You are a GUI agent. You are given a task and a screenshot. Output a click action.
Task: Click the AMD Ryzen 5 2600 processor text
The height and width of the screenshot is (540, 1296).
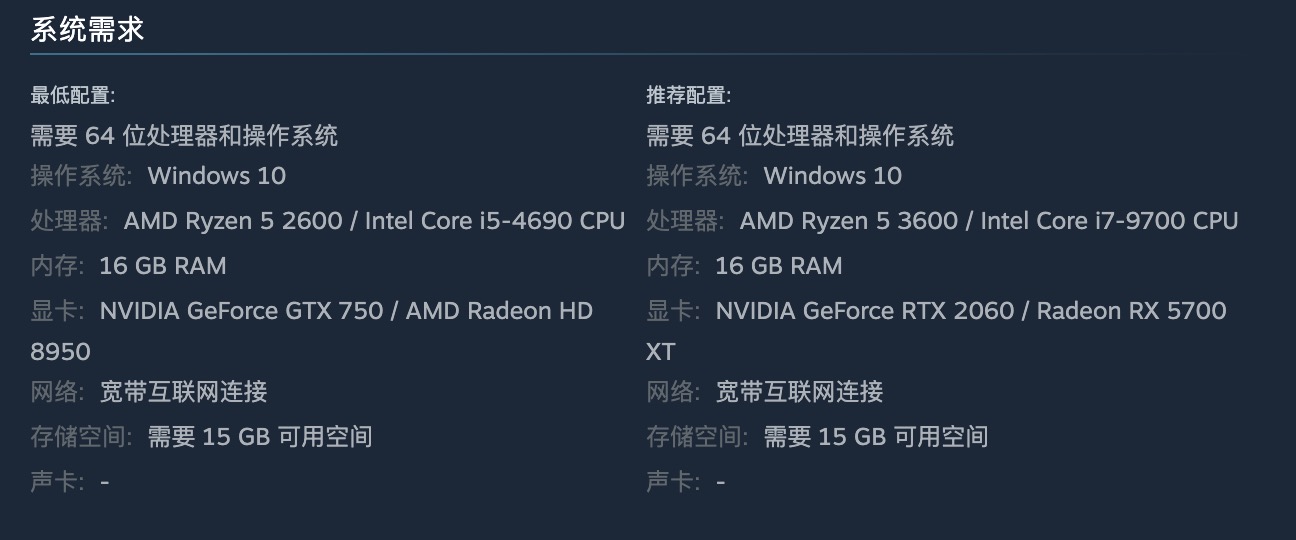[x=233, y=221]
